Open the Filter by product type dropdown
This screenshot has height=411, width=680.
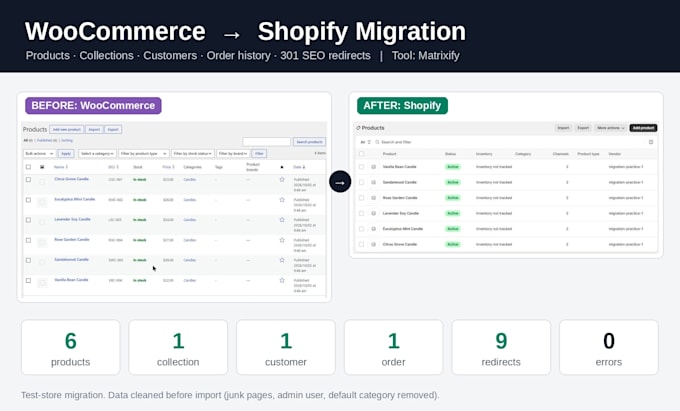click(x=144, y=153)
